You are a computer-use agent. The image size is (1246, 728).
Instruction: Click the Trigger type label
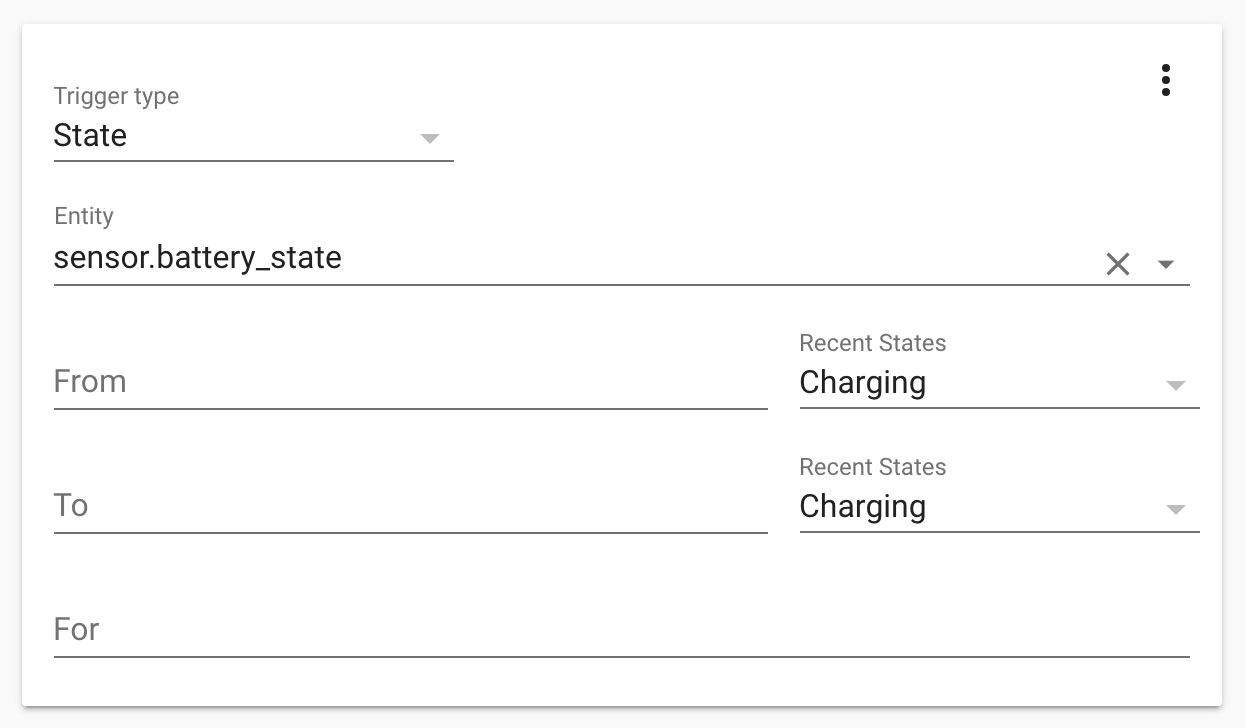[x=116, y=97]
